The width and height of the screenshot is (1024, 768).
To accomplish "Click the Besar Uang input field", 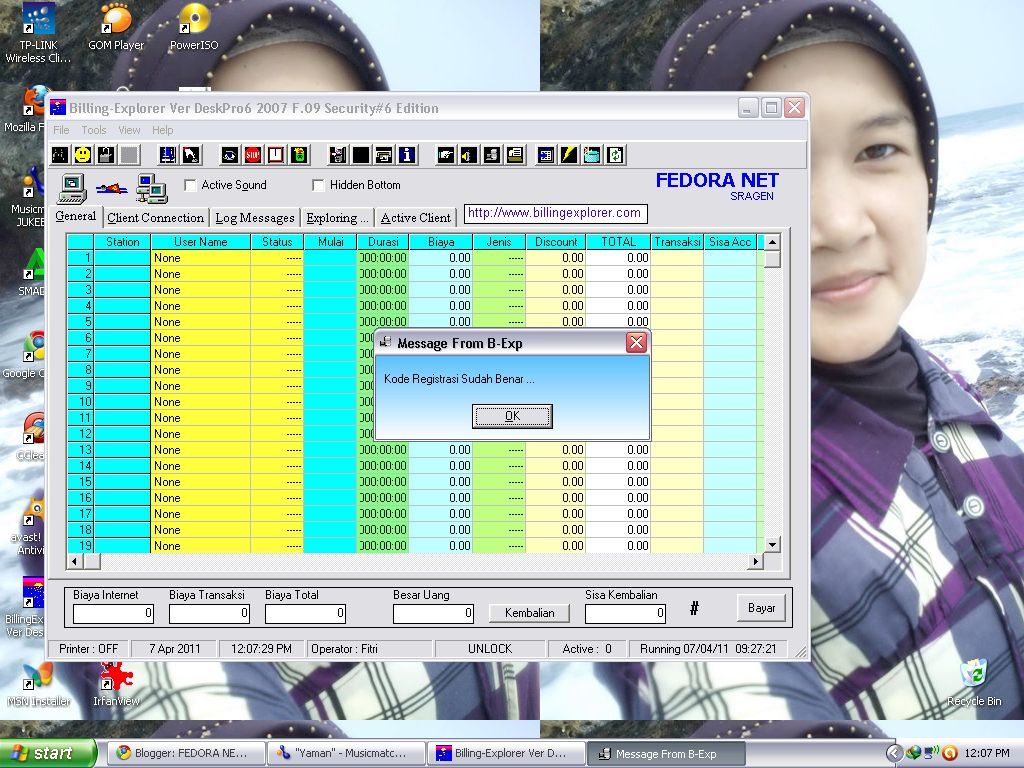I will 434,613.
